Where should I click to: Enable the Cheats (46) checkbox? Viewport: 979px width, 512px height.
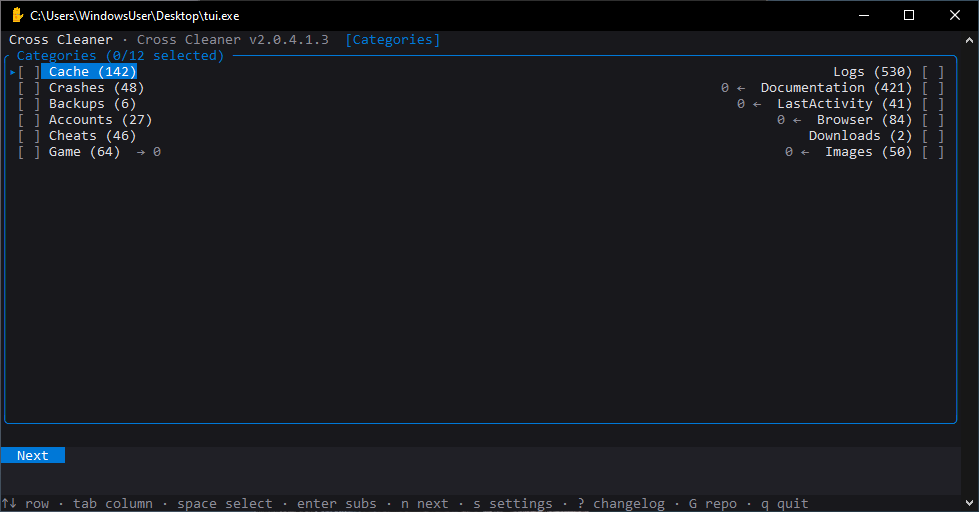pos(29,136)
